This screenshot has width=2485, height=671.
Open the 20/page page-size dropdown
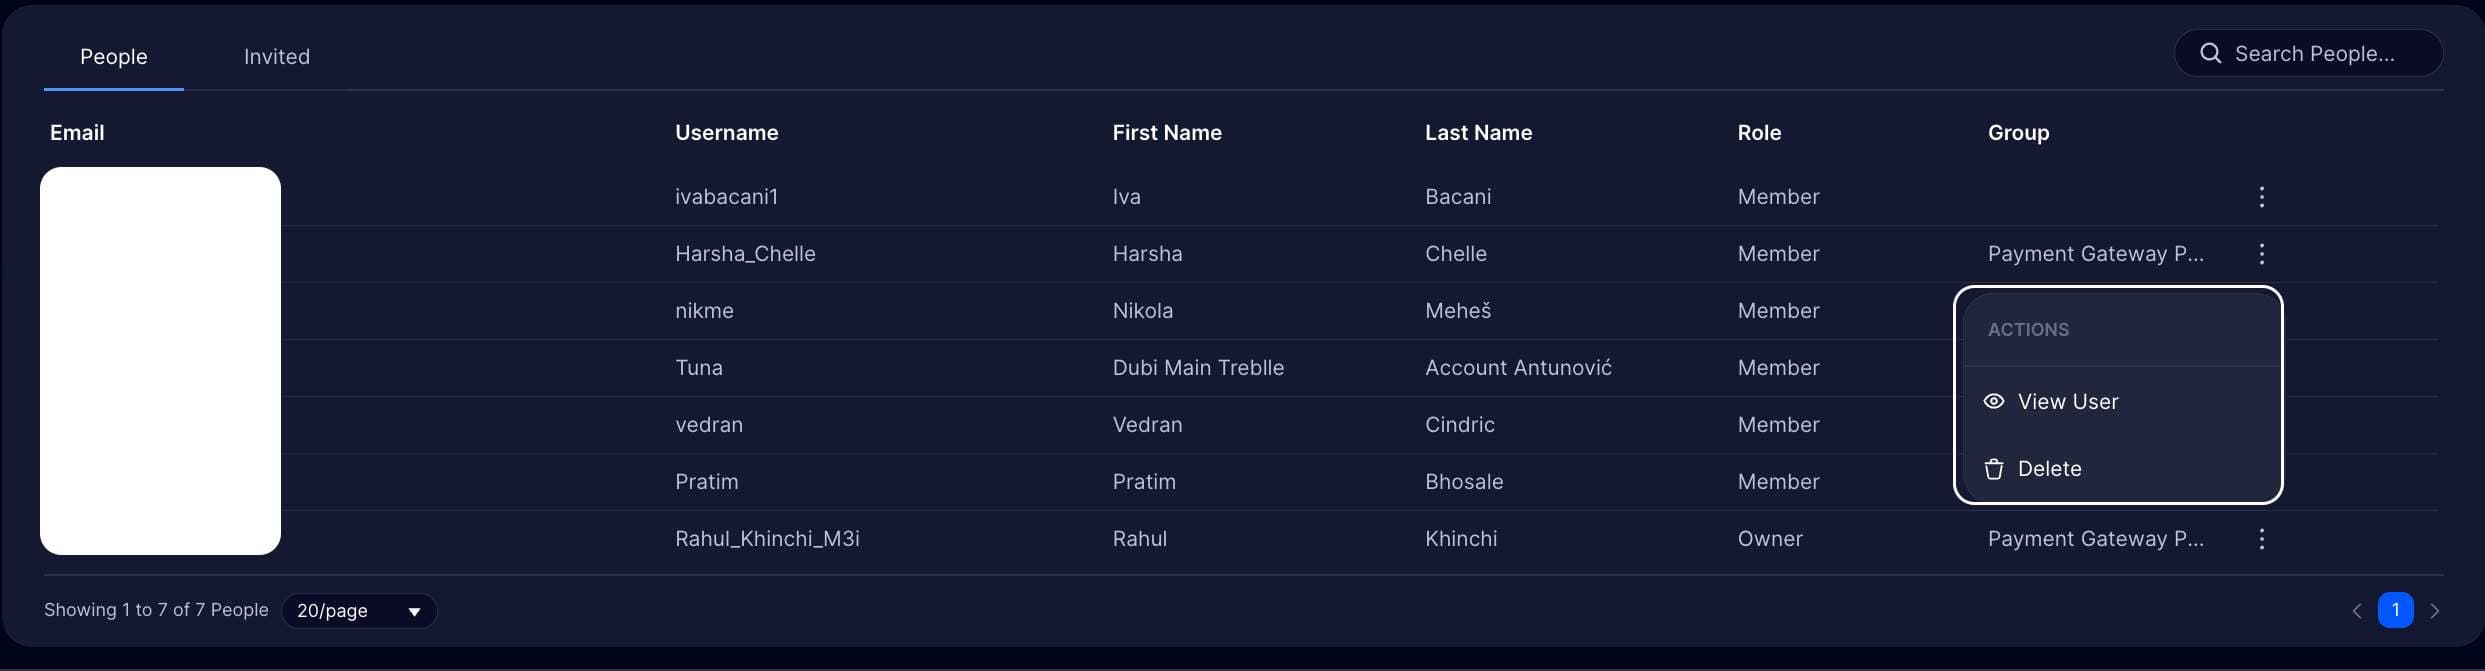point(359,611)
